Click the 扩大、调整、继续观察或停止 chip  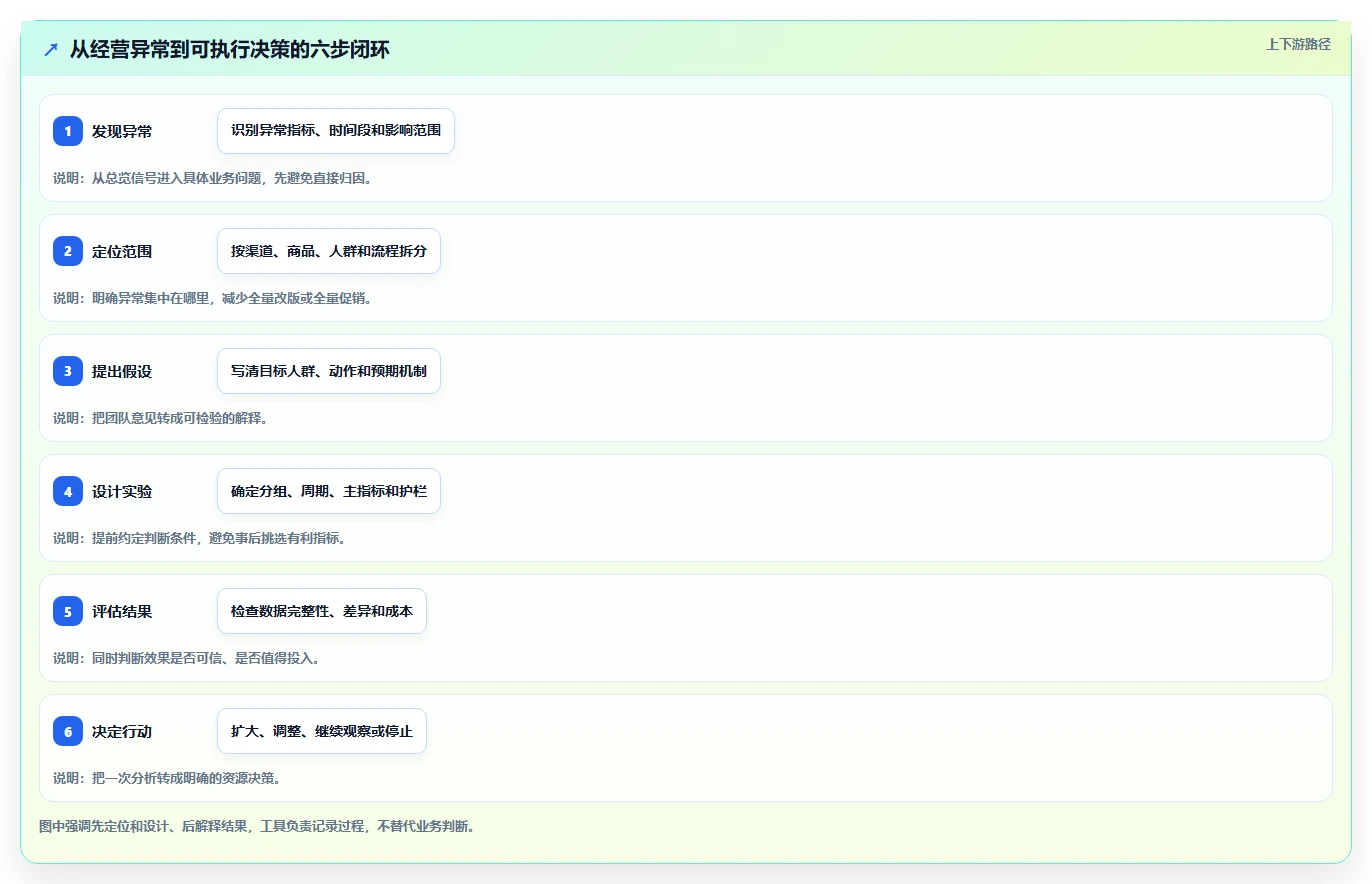(322, 731)
